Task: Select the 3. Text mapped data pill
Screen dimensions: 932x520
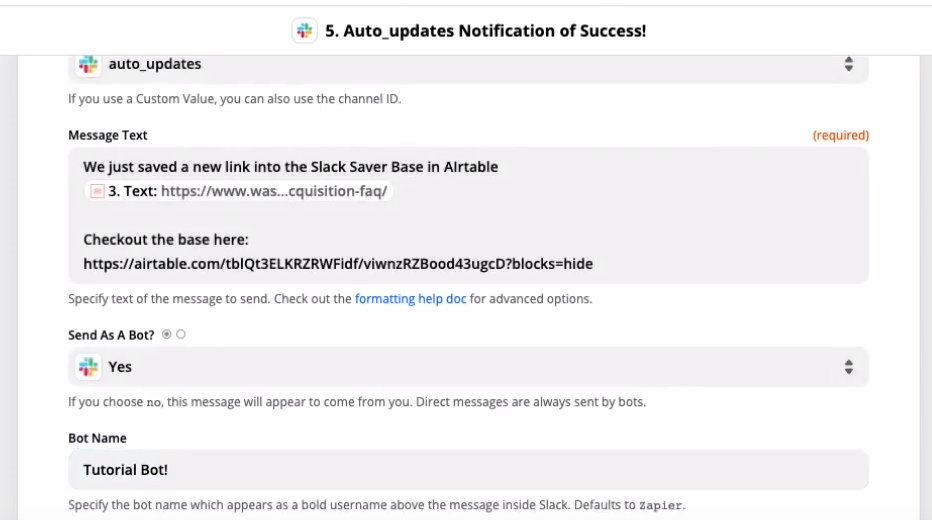Action: click(239, 191)
